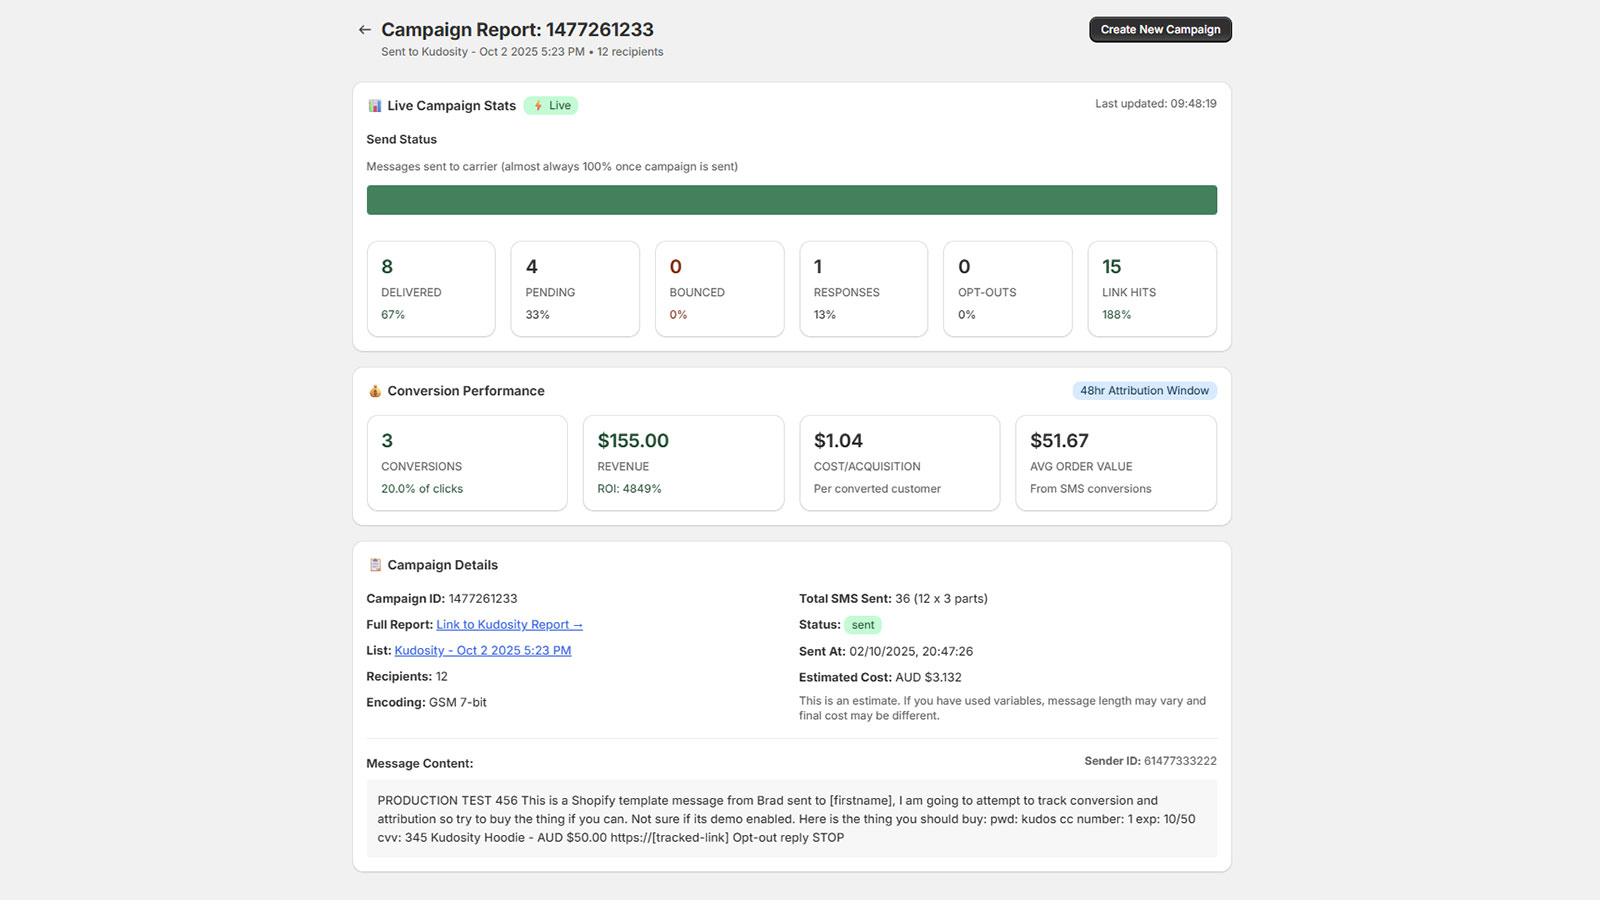Viewport: 1600px width, 900px height.
Task: Select the Bounced stat card
Action: [719, 289]
